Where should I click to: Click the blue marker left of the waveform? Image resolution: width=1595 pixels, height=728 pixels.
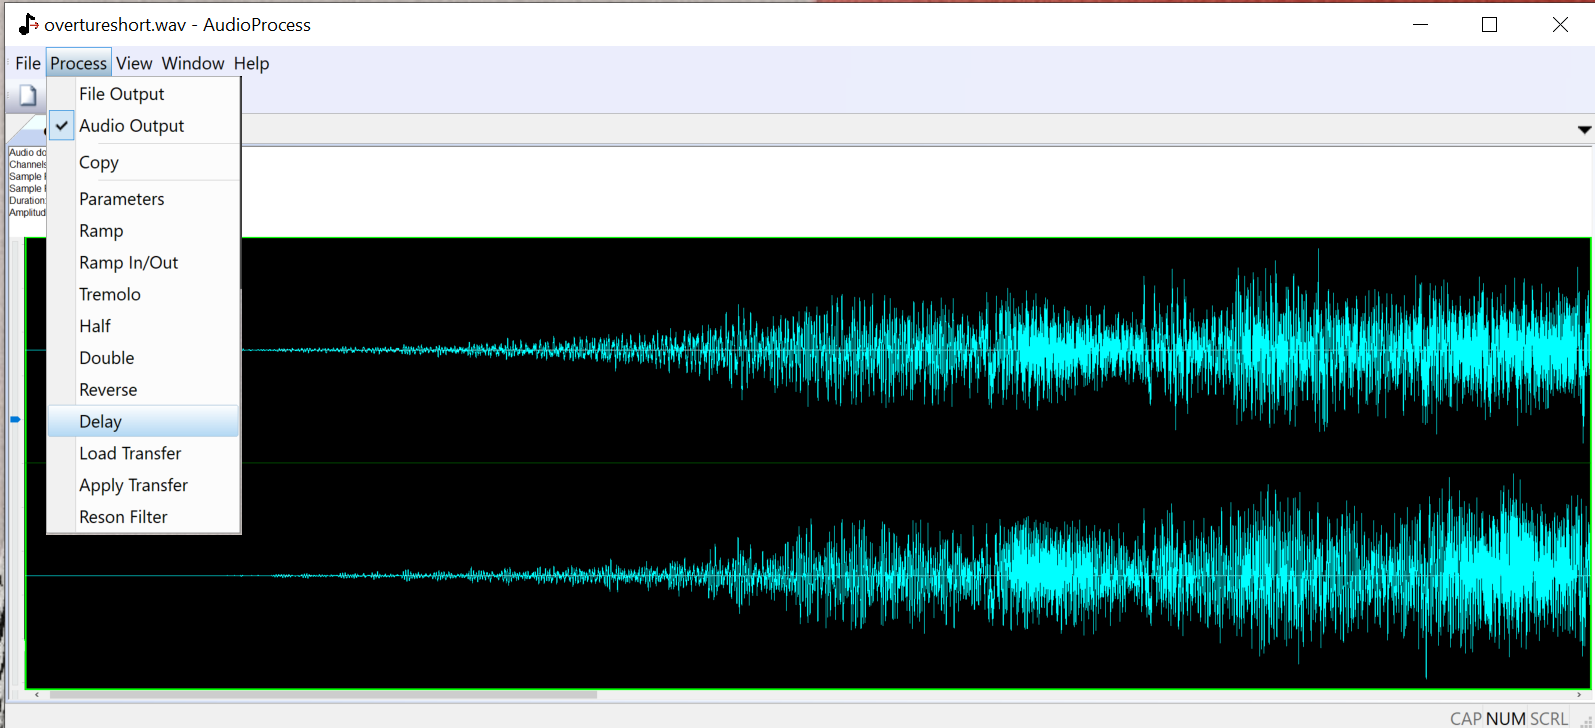[x=15, y=419]
